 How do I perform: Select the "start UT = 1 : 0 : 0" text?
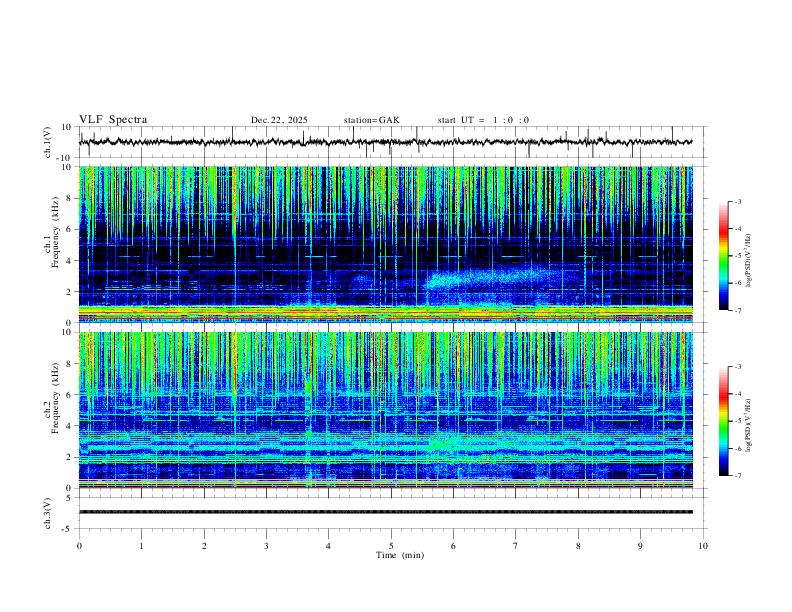coord(483,120)
